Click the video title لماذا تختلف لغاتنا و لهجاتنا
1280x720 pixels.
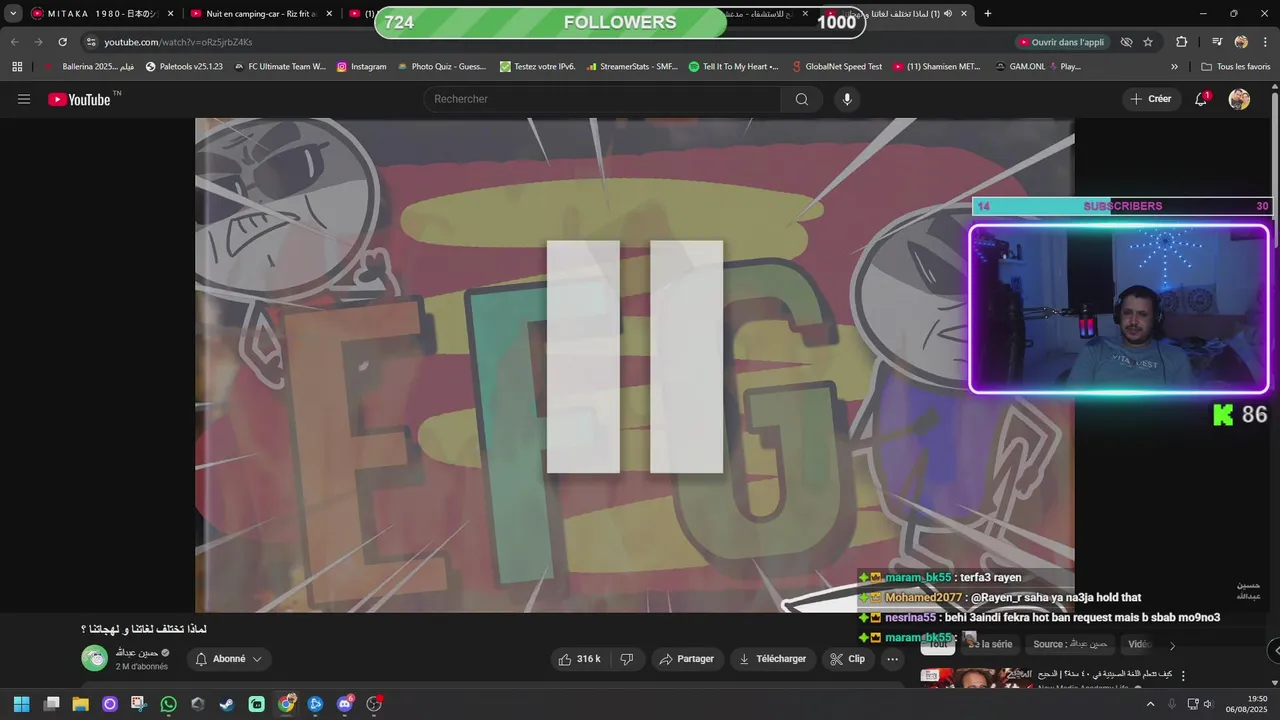(x=143, y=629)
